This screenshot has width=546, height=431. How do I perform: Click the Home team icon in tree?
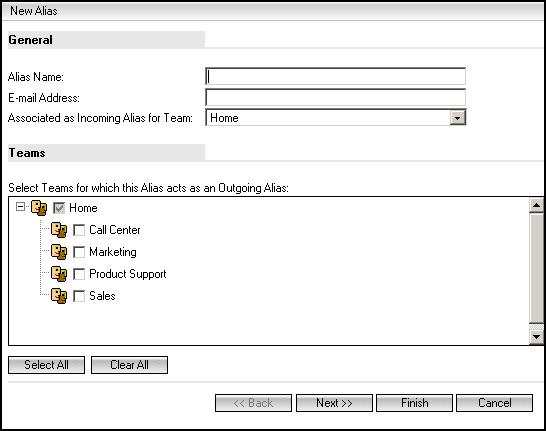39,208
